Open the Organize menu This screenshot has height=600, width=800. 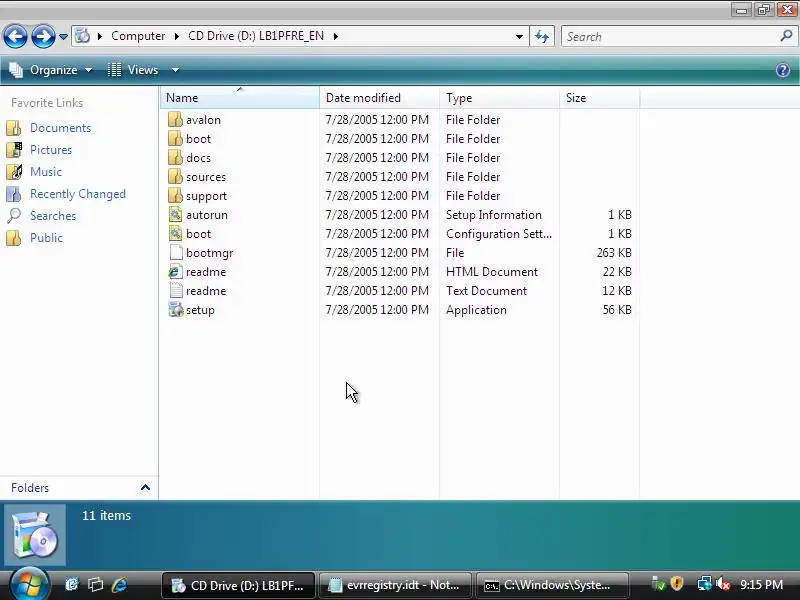(x=51, y=70)
